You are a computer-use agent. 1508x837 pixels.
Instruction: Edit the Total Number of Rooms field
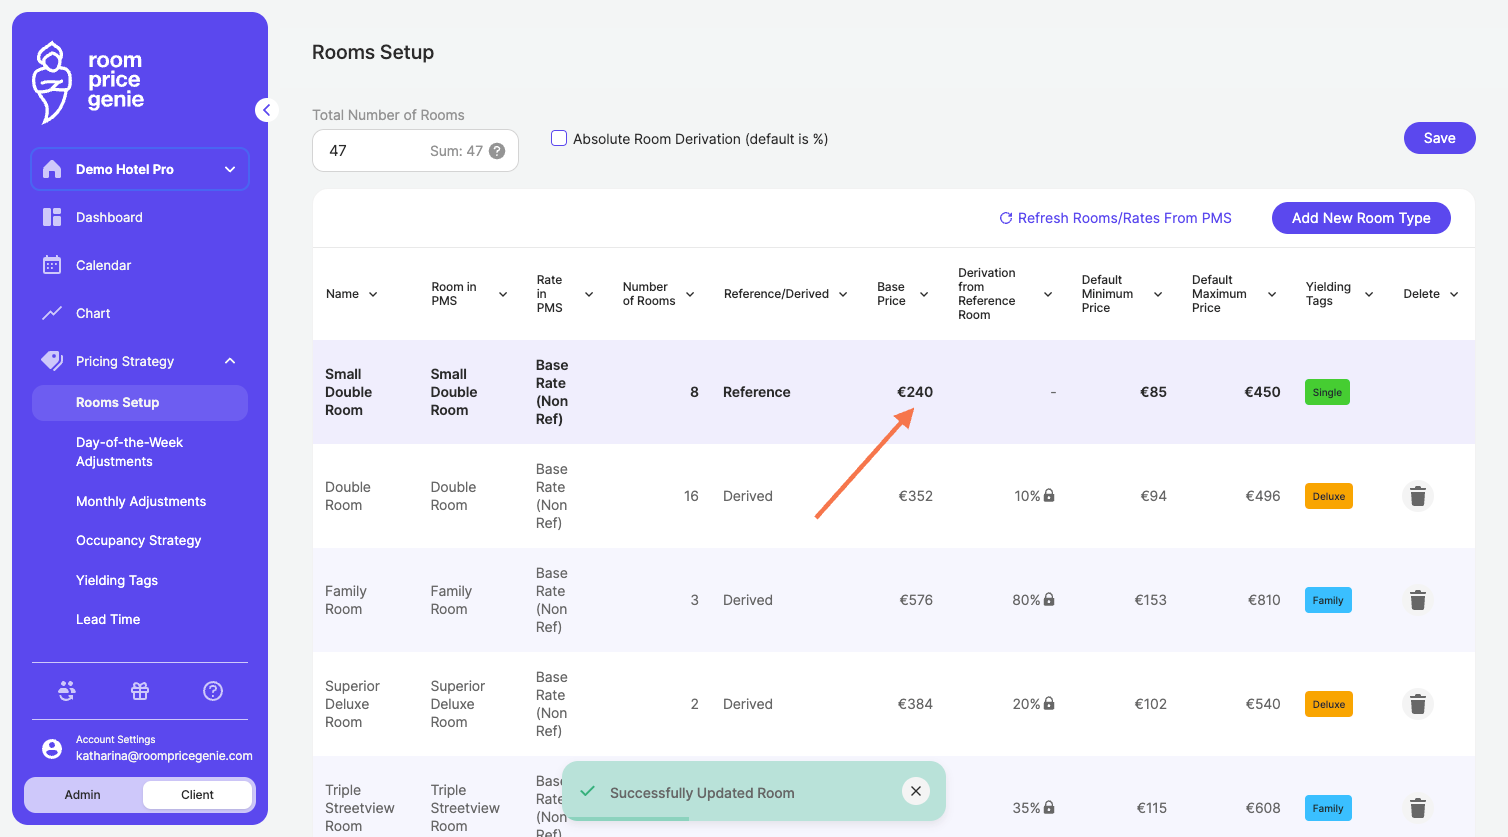pos(415,151)
